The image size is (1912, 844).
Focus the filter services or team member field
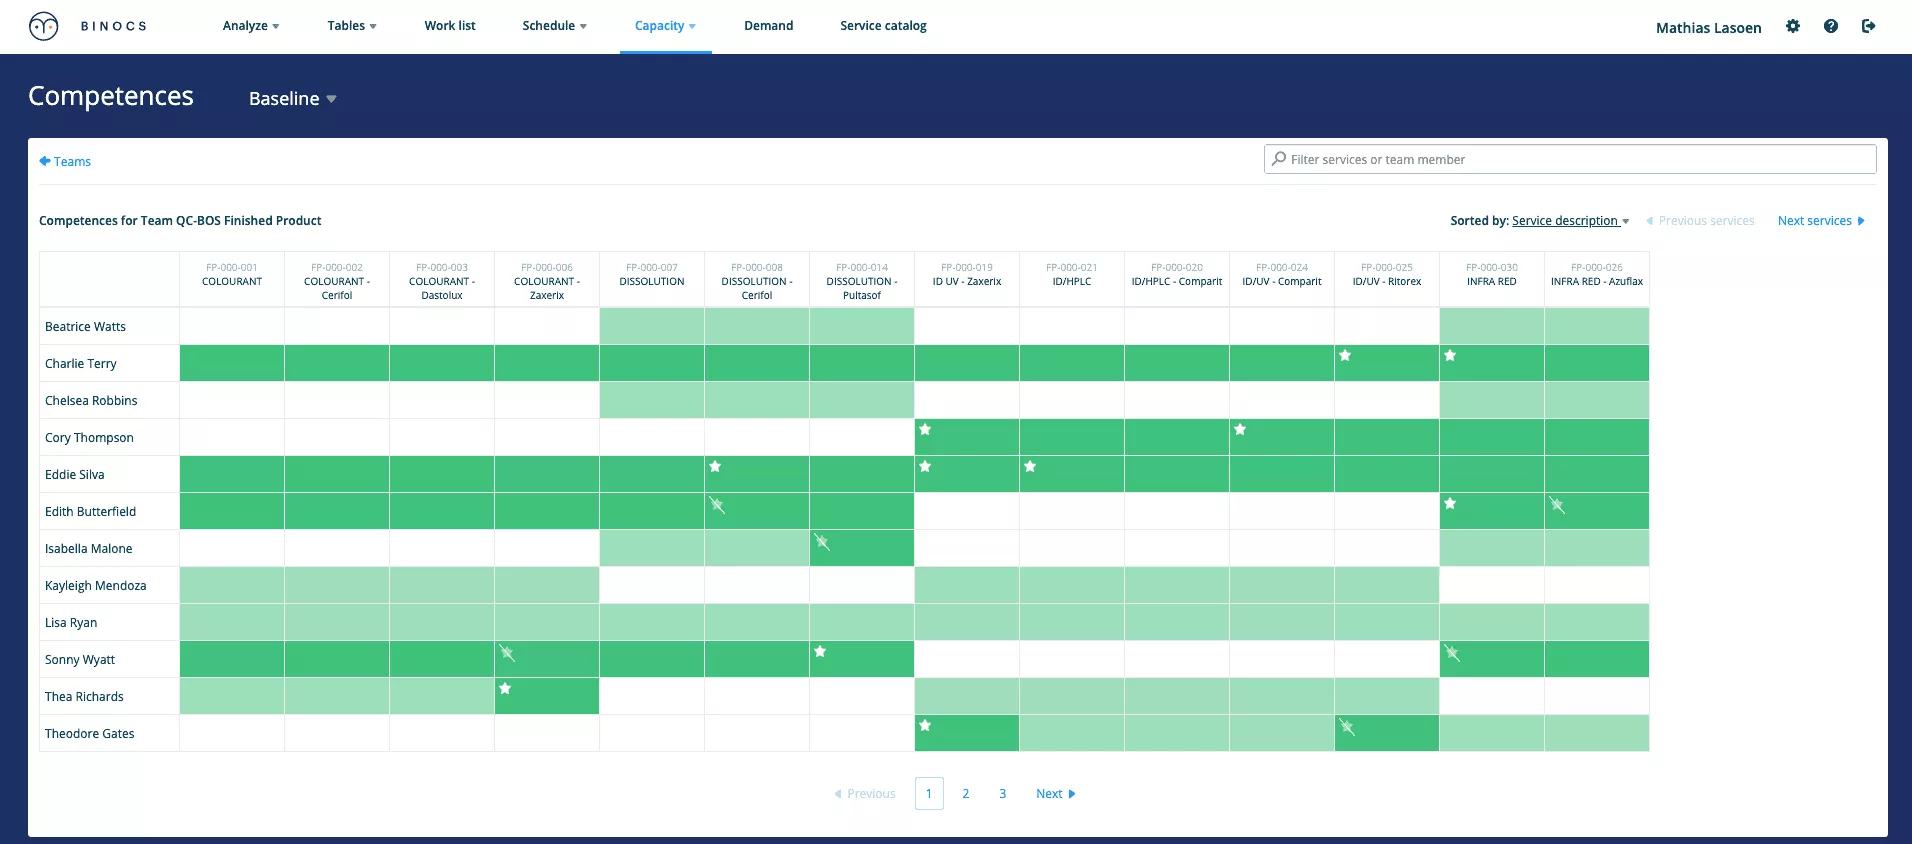coord(1570,159)
